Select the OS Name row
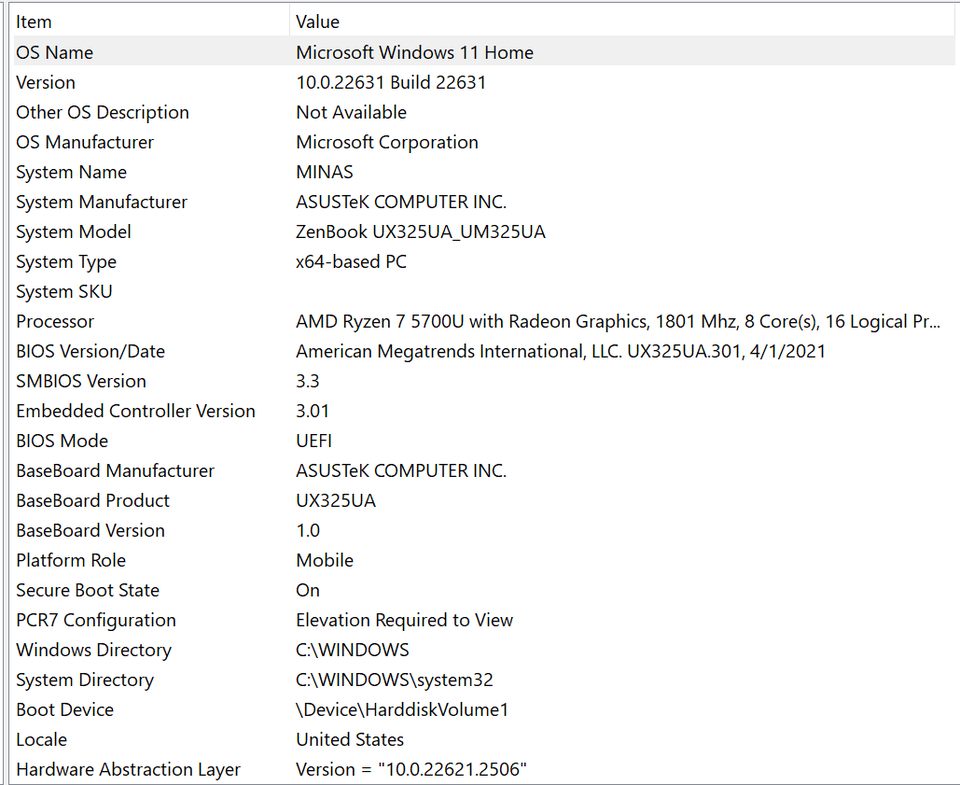 point(55,52)
